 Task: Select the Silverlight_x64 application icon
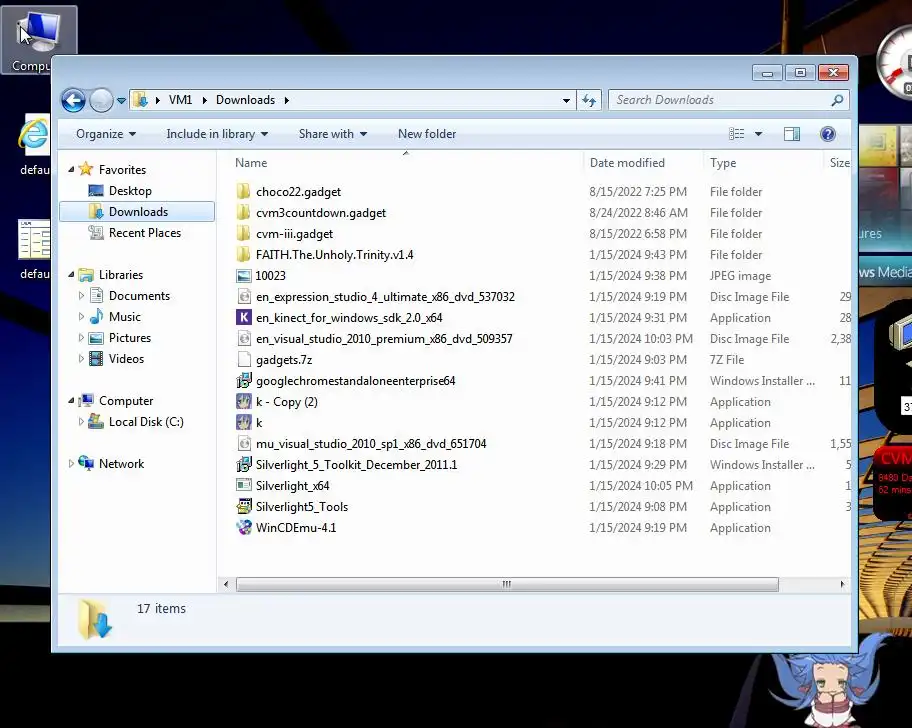pos(244,486)
